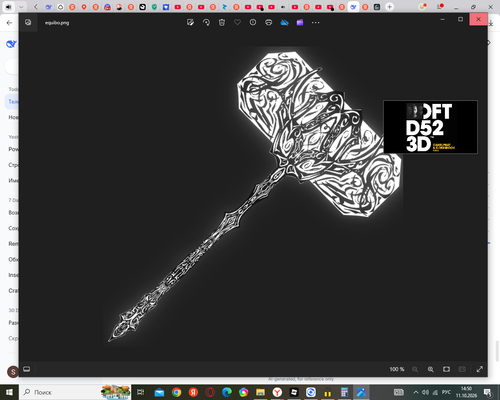Expand the tab list chevron in browser

click(x=21, y=7)
